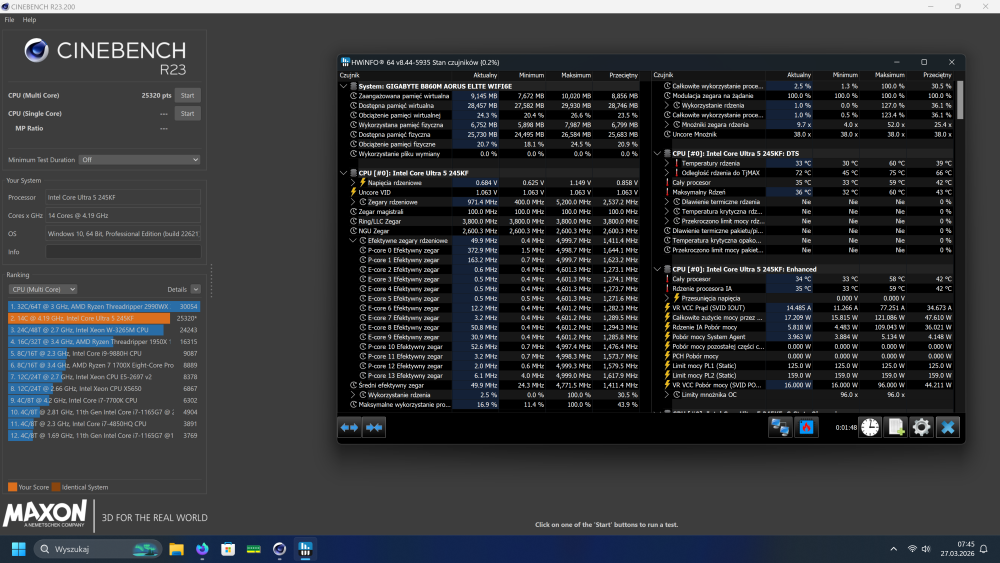Start the CPU Multi Core test
This screenshot has height=563, width=1000.
tap(188, 96)
